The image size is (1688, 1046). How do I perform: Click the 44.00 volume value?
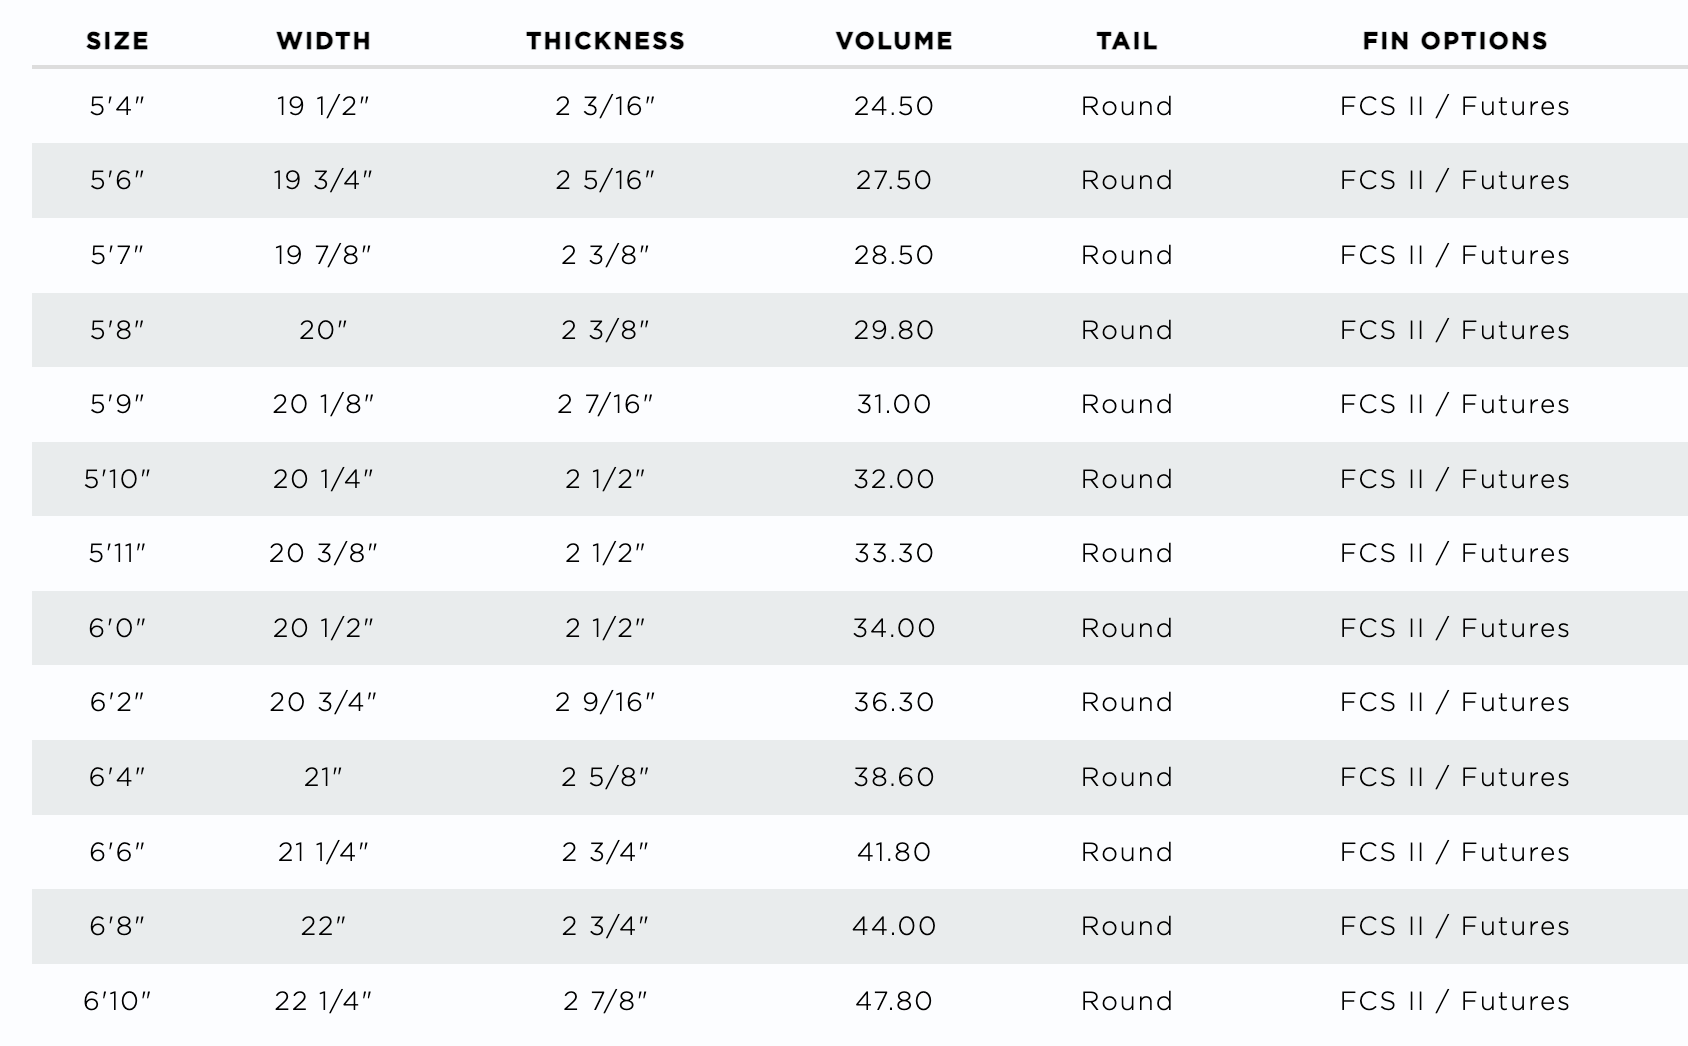tap(894, 926)
